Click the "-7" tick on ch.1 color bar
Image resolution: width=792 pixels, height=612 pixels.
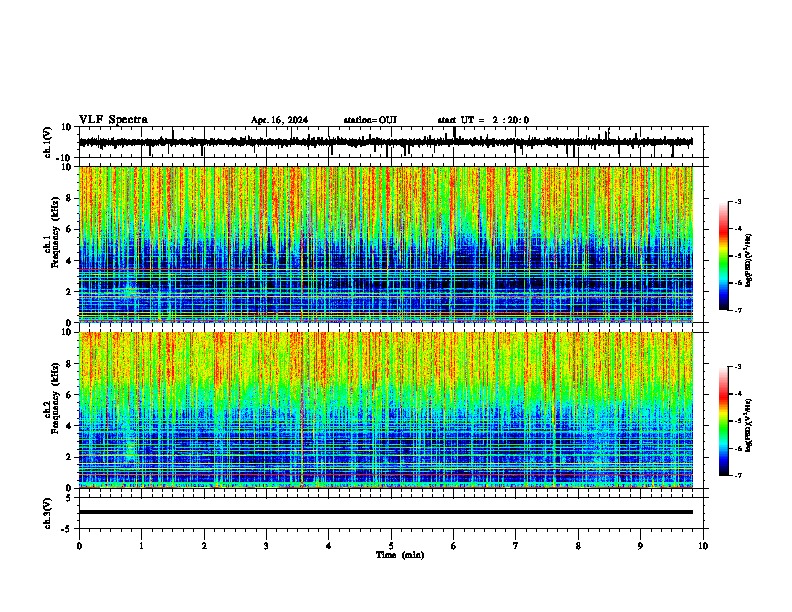[x=738, y=310]
